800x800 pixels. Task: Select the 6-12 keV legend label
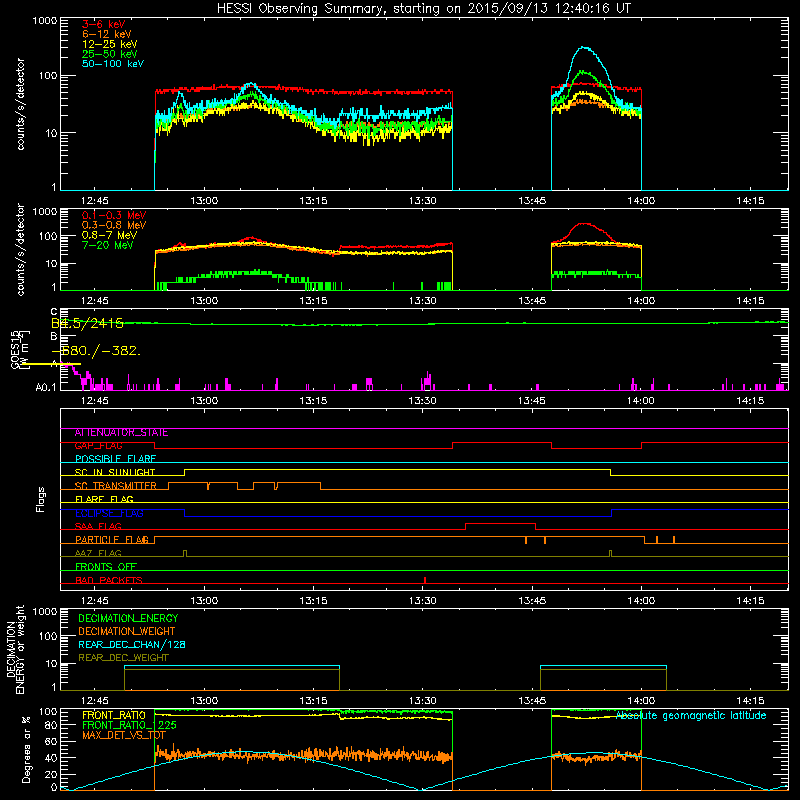[x=107, y=34]
